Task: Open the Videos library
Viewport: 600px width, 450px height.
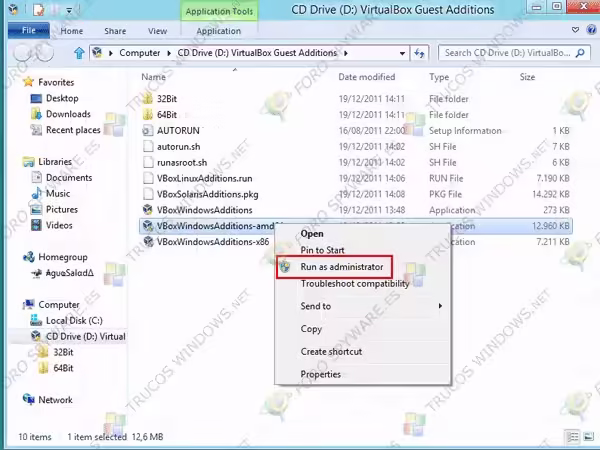Action: (x=59, y=225)
